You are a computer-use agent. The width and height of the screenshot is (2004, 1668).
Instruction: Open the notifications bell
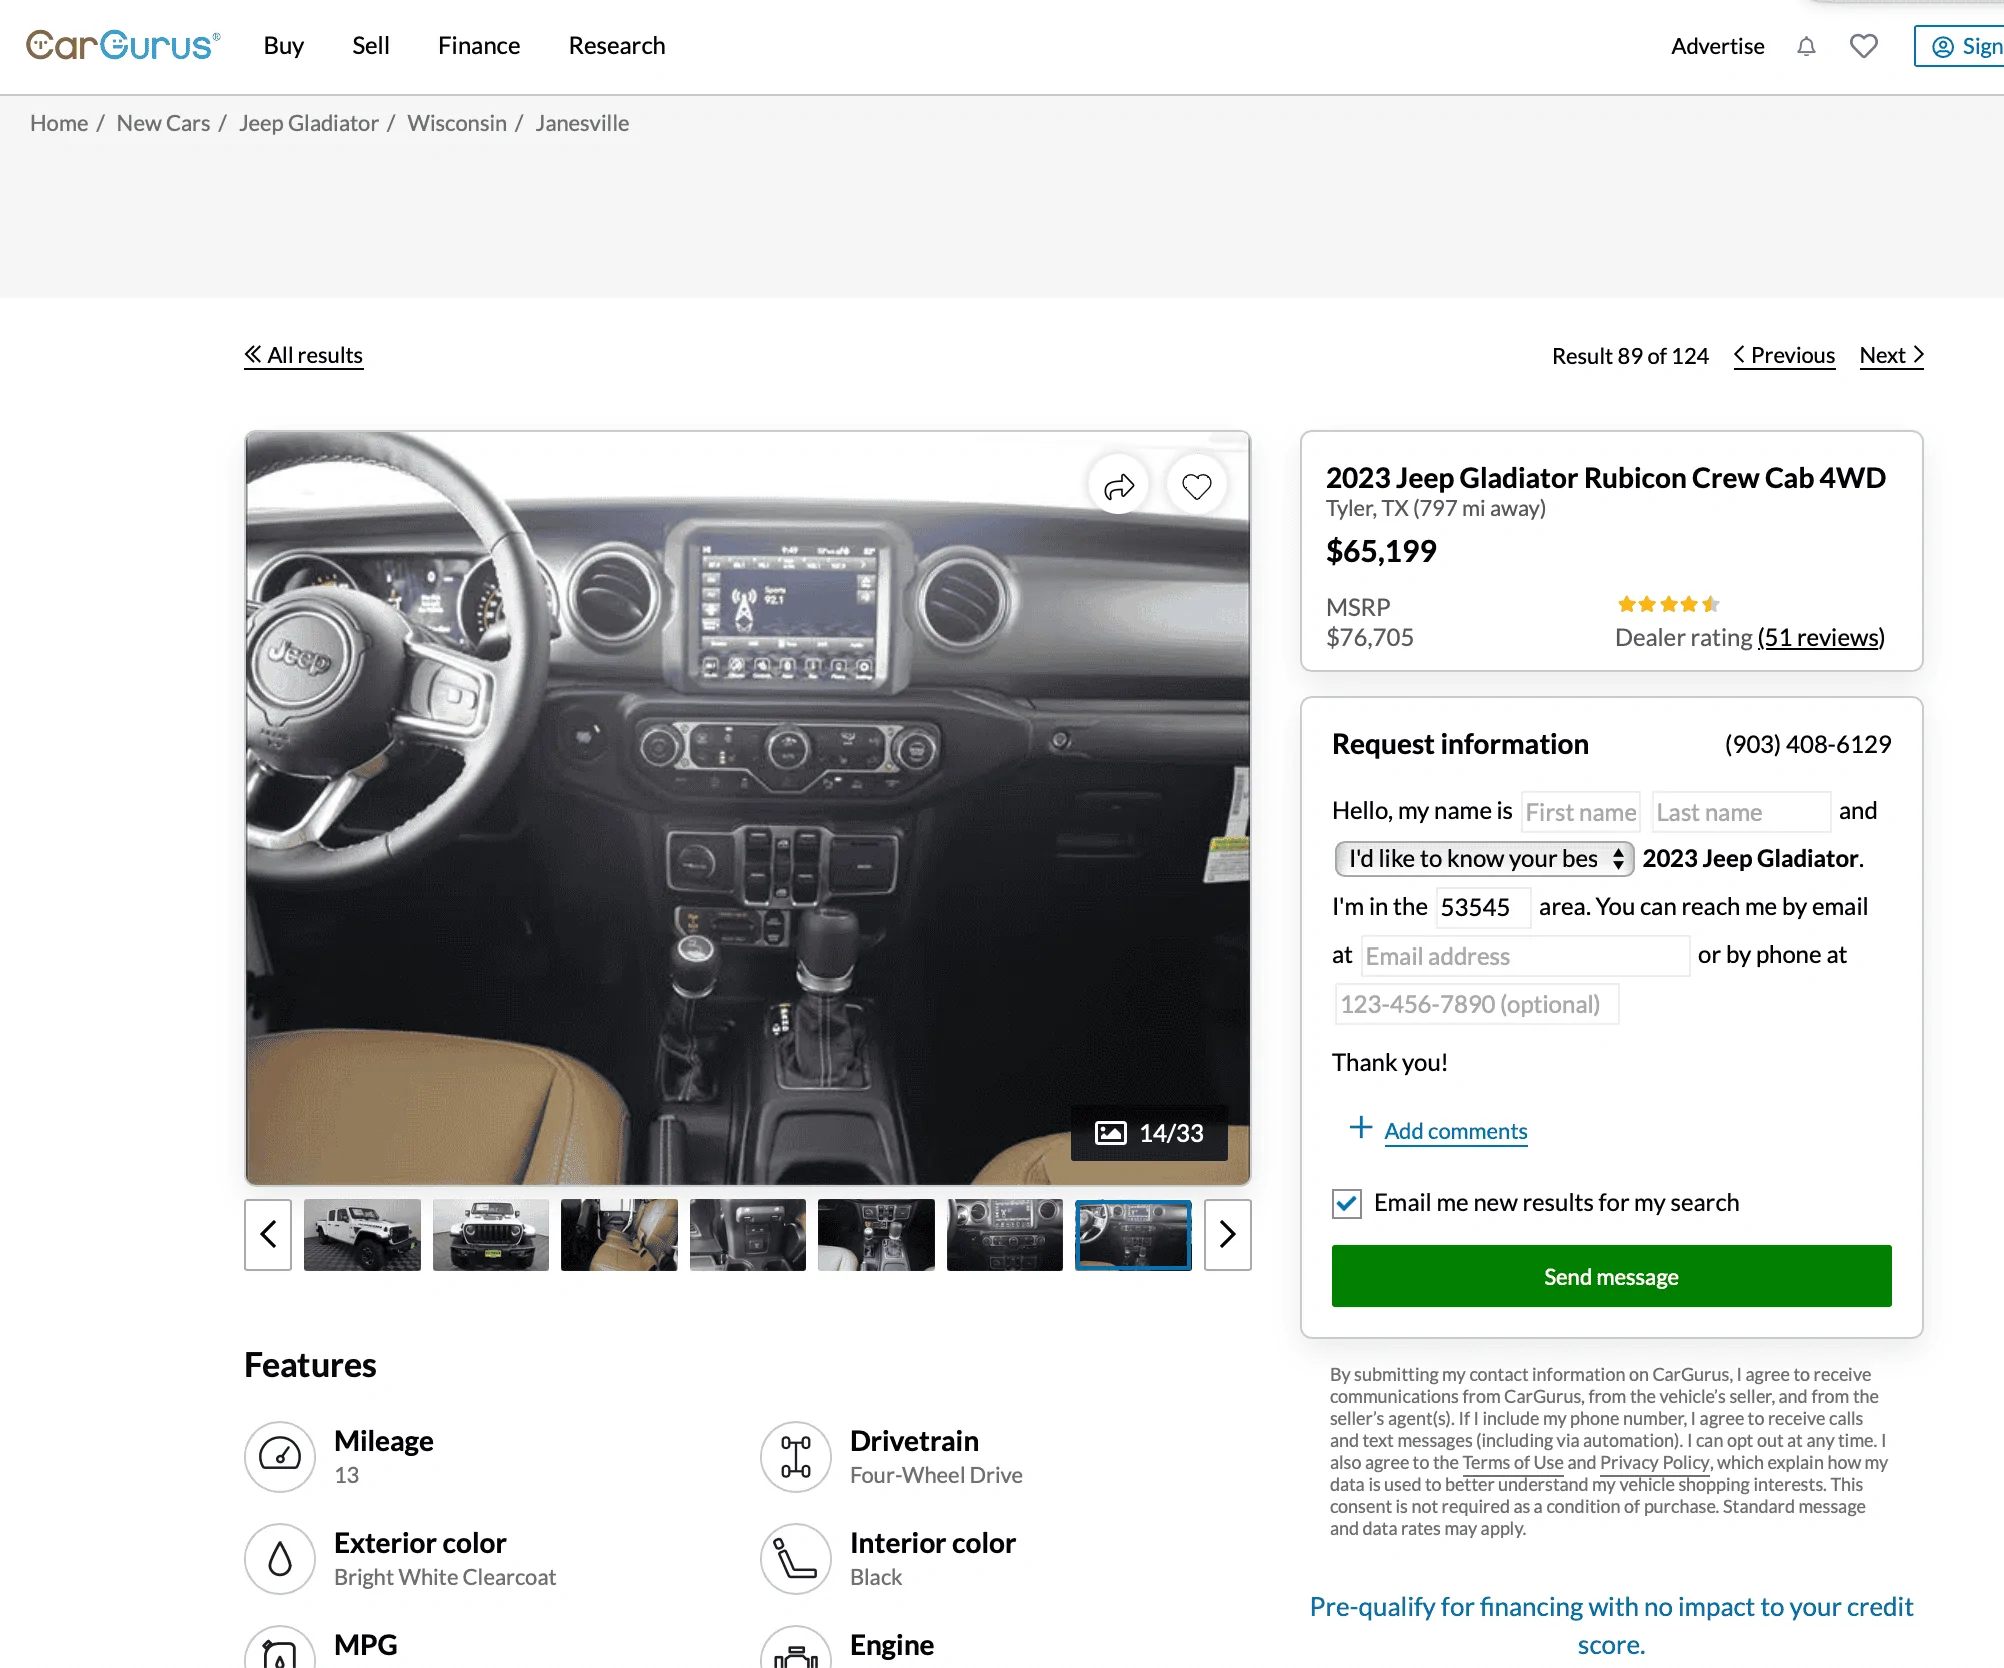pos(1806,46)
